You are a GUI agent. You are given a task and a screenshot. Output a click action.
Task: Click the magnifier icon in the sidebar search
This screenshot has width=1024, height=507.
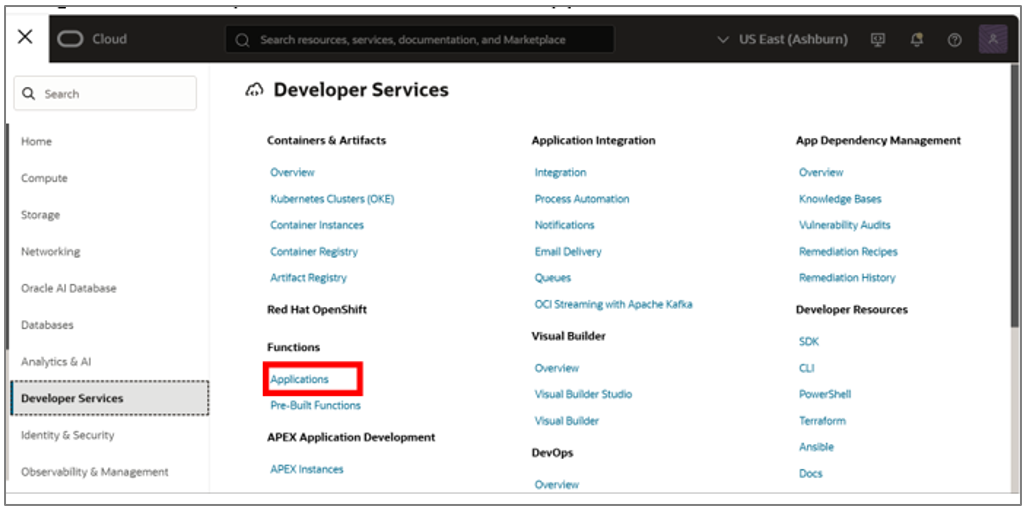click(x=28, y=93)
